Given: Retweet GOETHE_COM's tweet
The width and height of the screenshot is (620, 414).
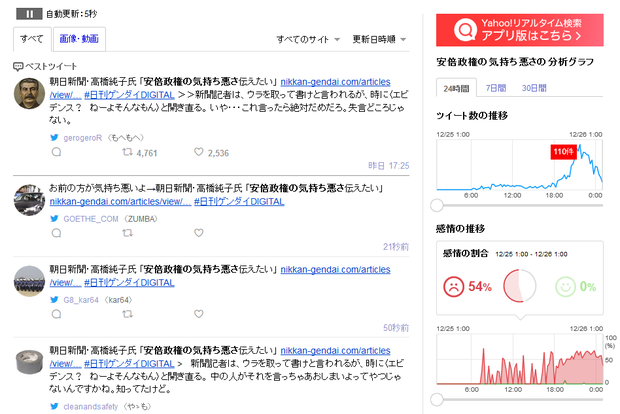Looking at the screenshot, I should pos(127,233).
